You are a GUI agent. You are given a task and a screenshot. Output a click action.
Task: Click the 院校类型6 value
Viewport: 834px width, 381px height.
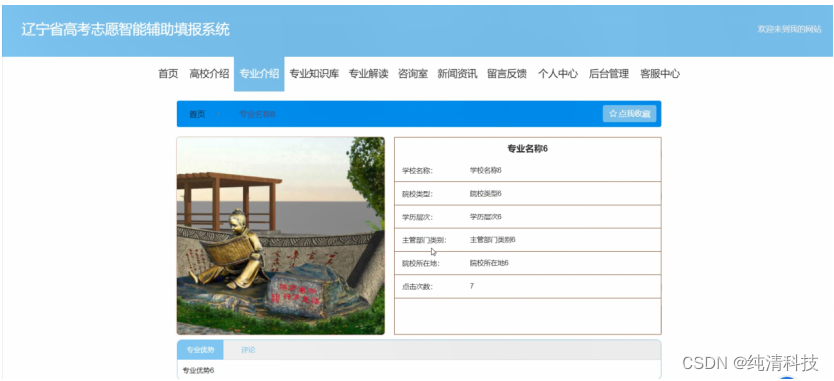pyautogui.click(x=485, y=194)
